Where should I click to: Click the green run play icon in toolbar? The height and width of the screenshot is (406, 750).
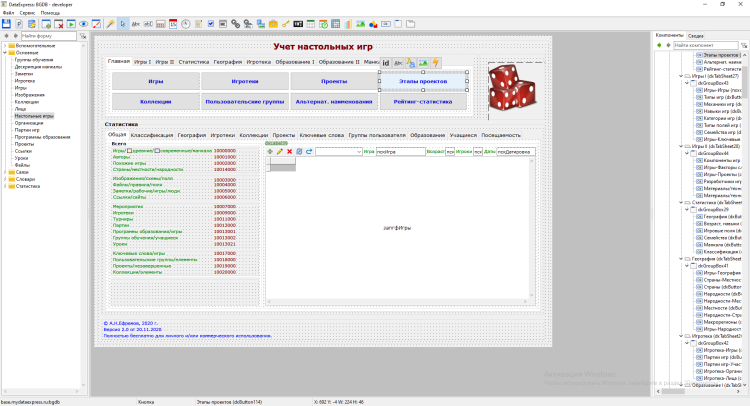[71, 24]
